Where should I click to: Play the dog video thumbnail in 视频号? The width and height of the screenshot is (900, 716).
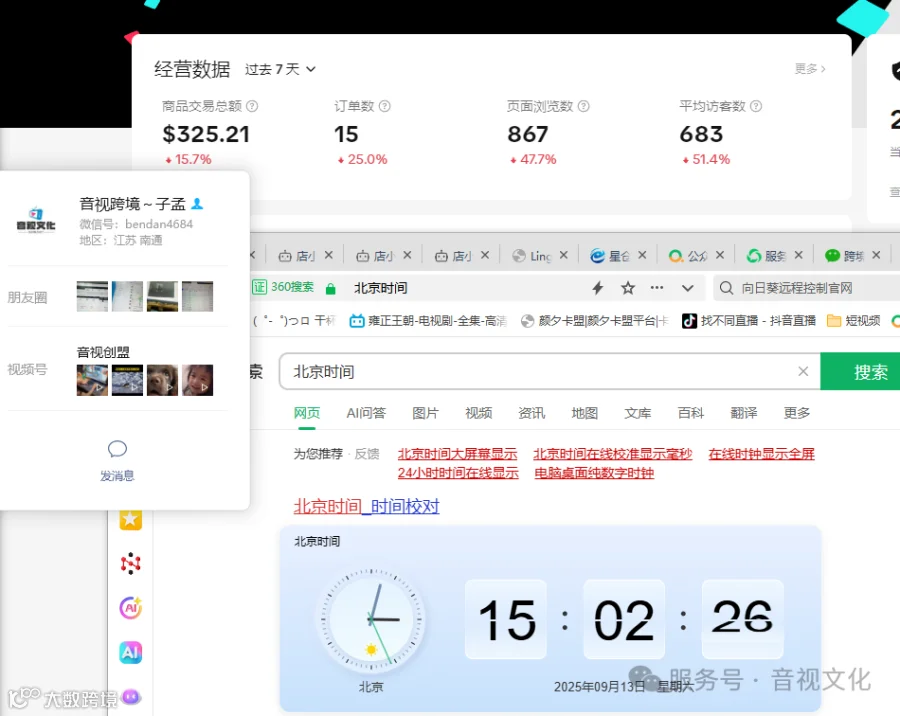coord(162,380)
